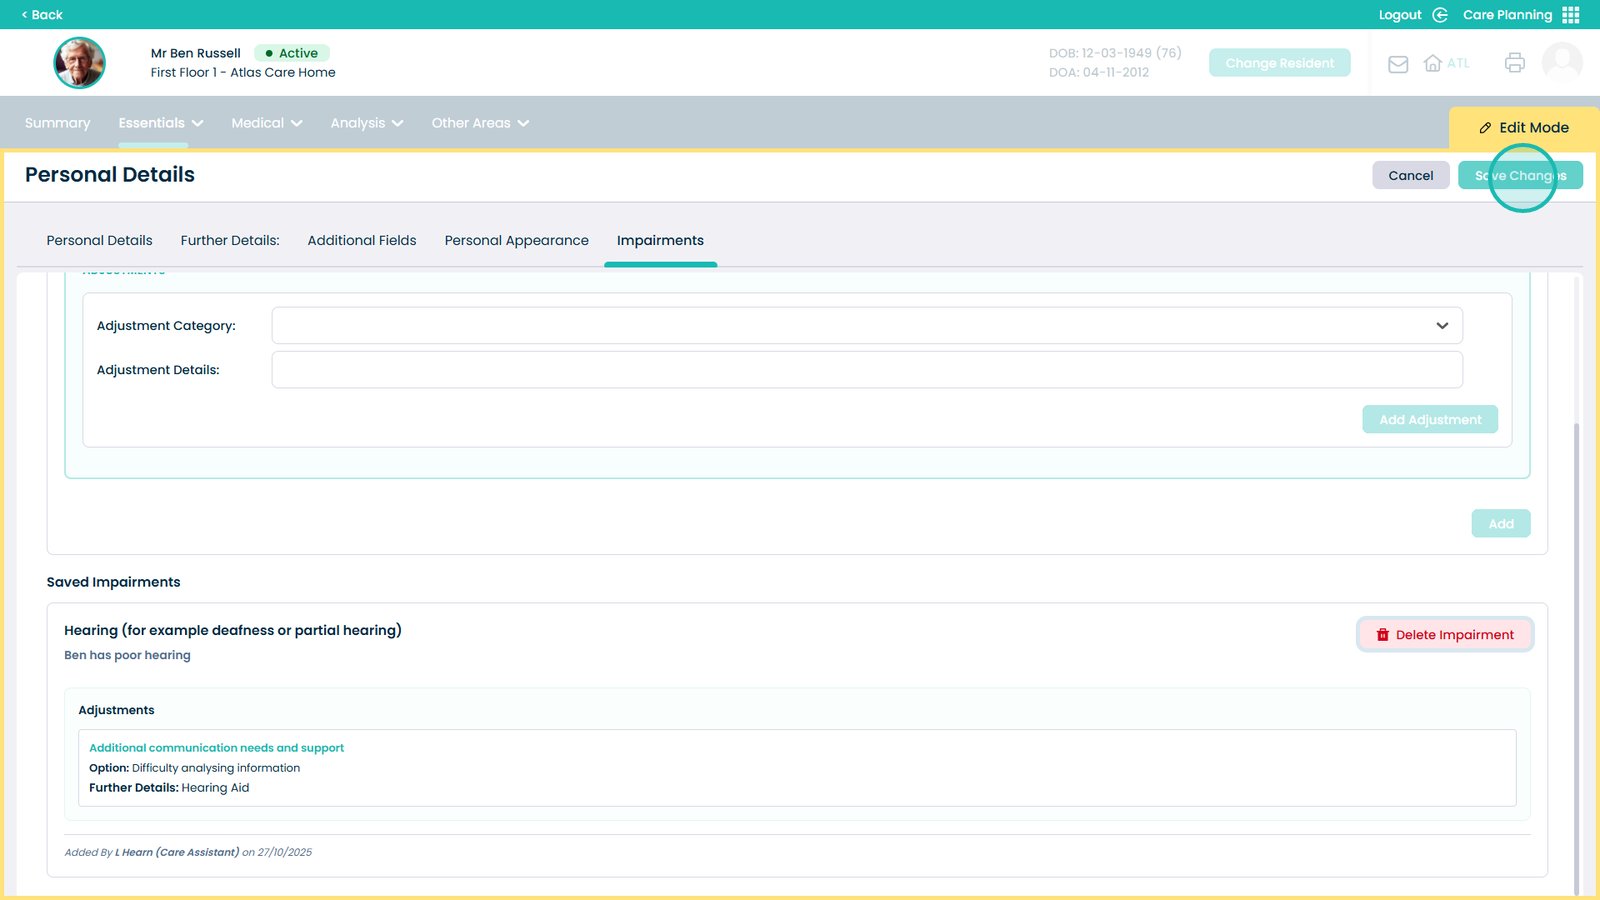1600x900 pixels.
Task: Click Ben Russell's resident photo
Action: coord(79,63)
